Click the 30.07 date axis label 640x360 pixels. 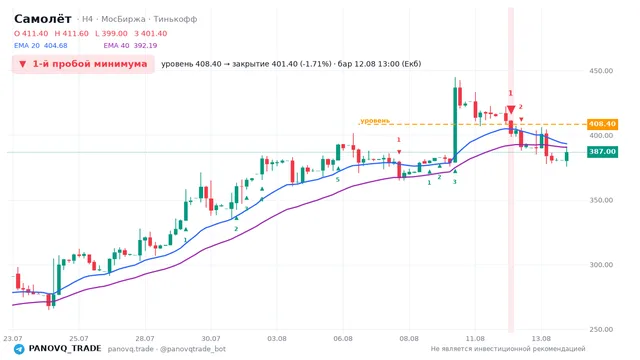point(211,338)
